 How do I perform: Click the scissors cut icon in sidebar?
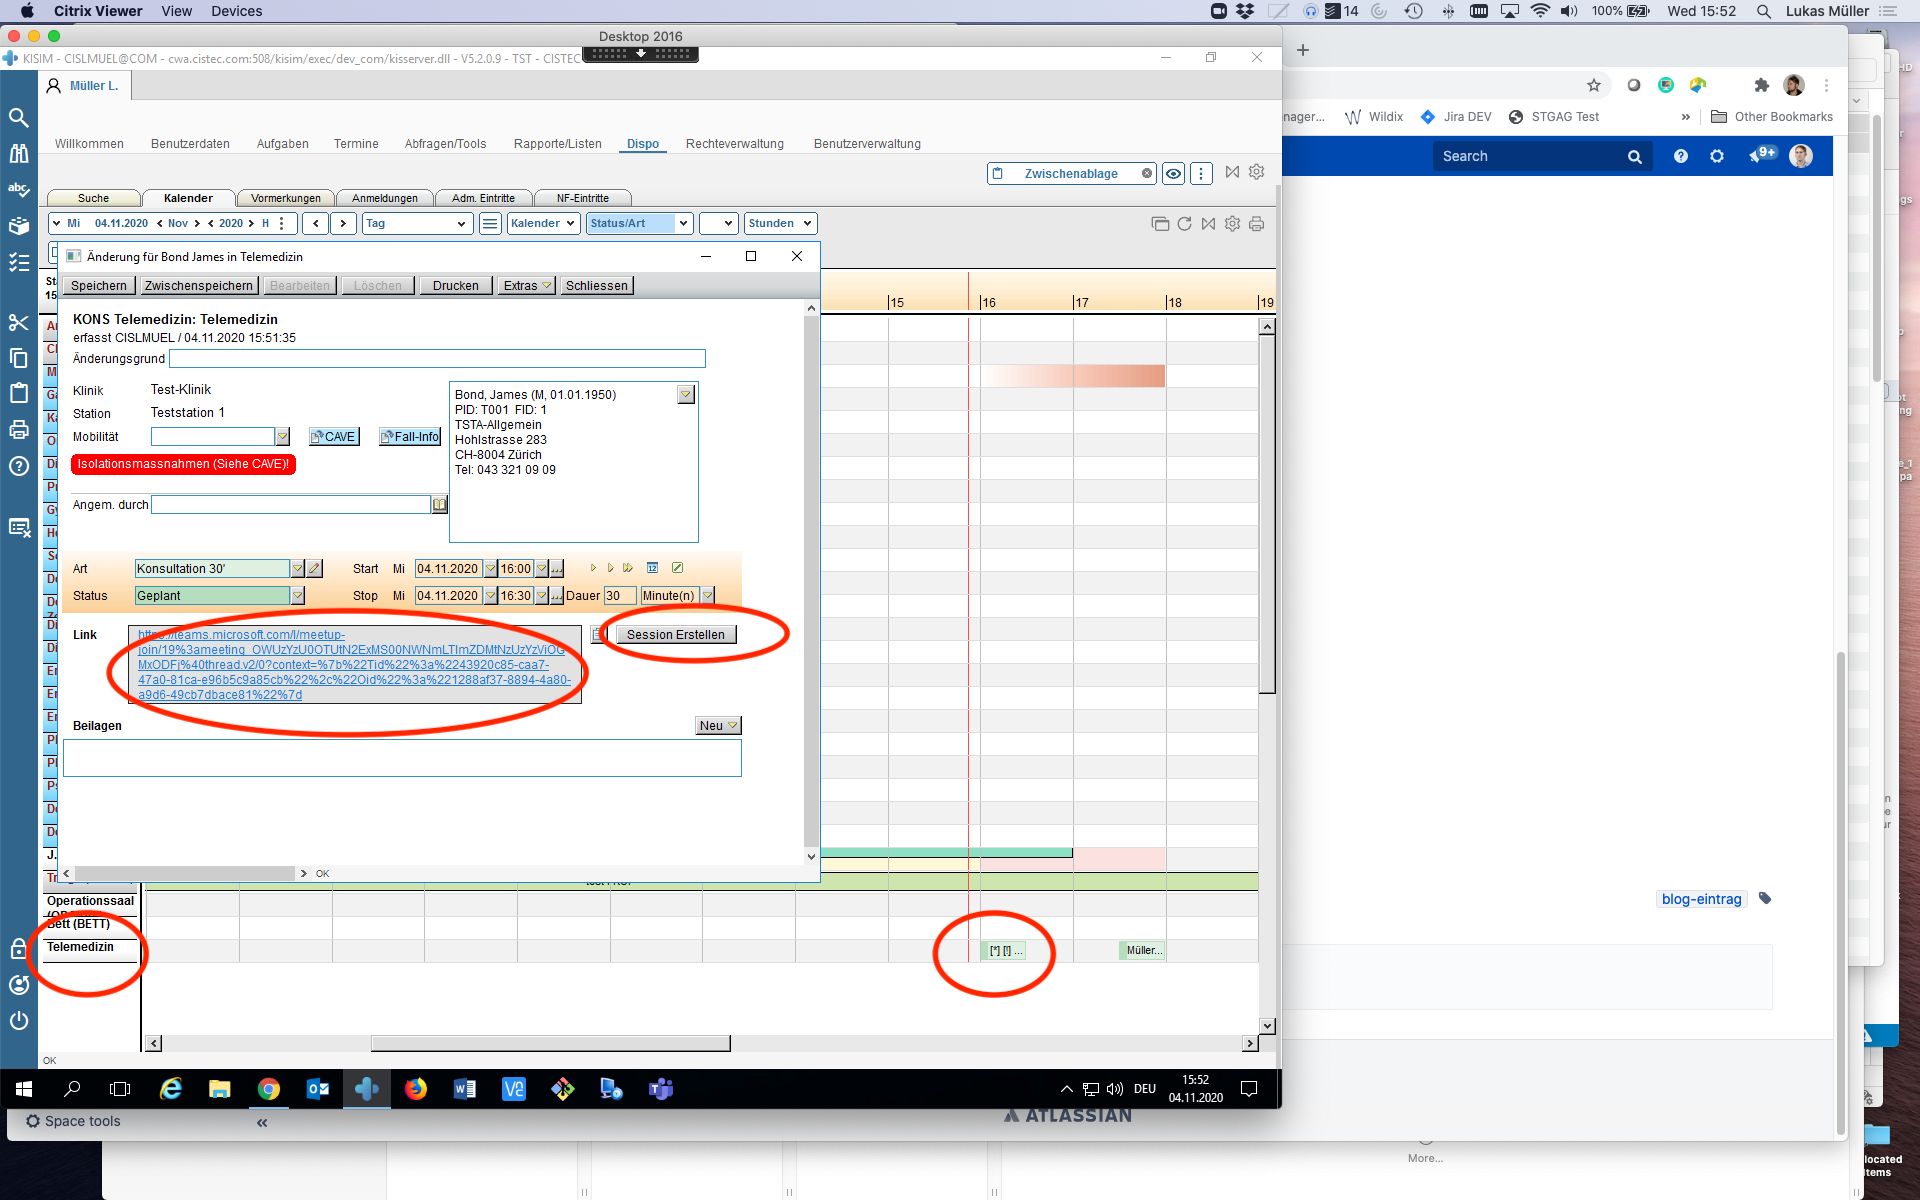(19, 322)
